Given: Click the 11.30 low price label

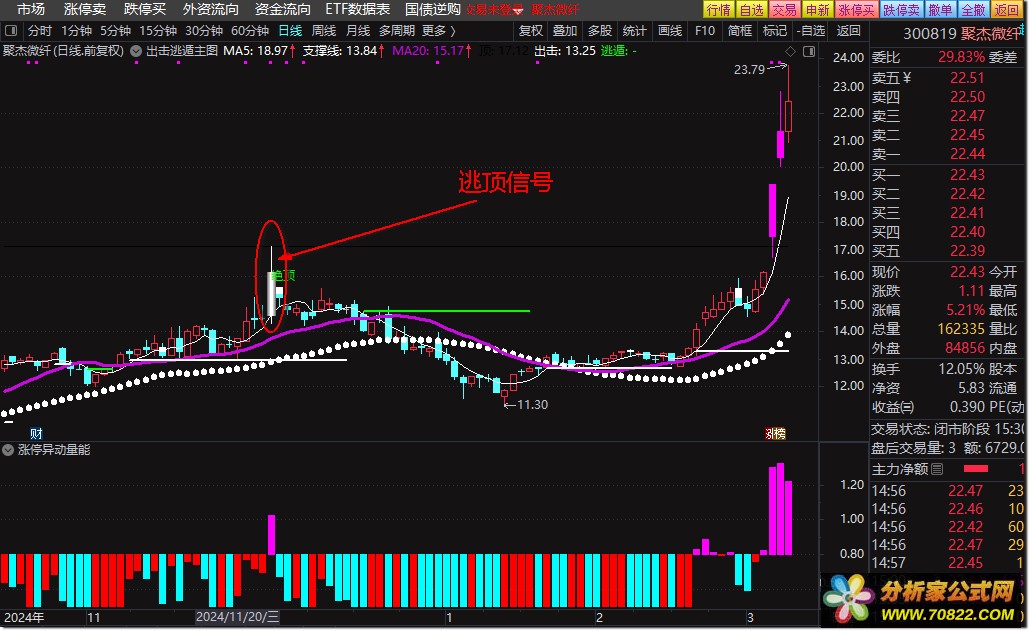Looking at the screenshot, I should coord(532,405).
